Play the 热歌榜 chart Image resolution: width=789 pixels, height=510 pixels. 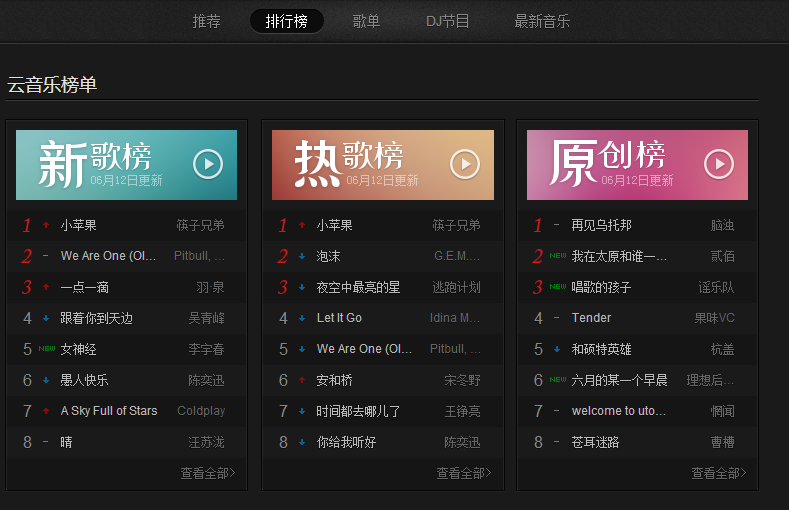point(465,164)
